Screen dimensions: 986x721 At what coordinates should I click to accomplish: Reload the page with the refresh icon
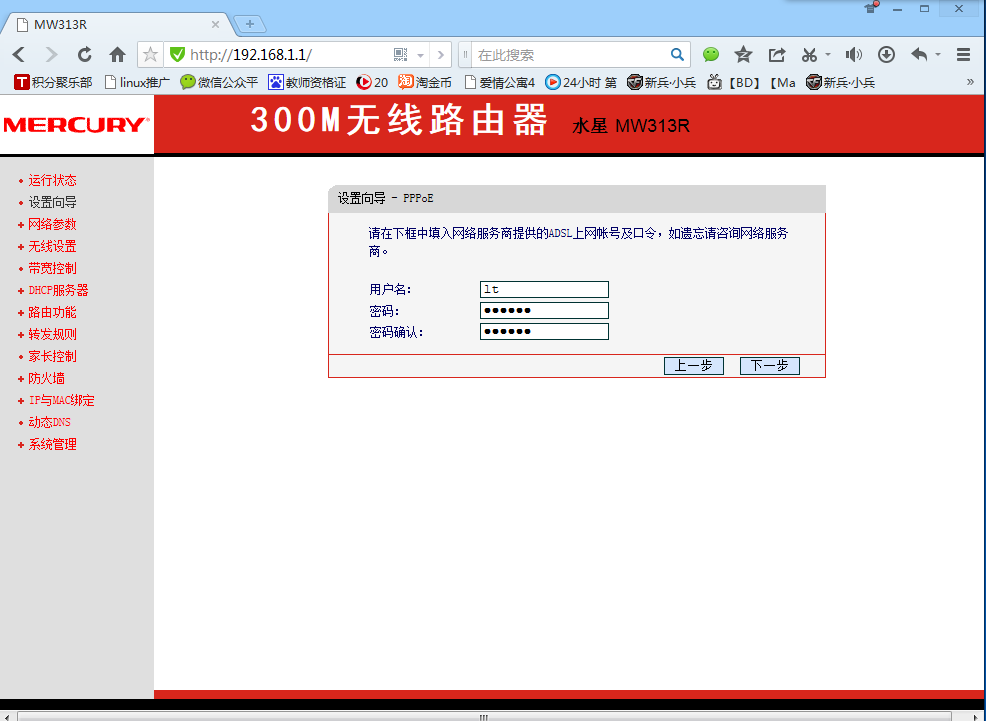click(84, 55)
